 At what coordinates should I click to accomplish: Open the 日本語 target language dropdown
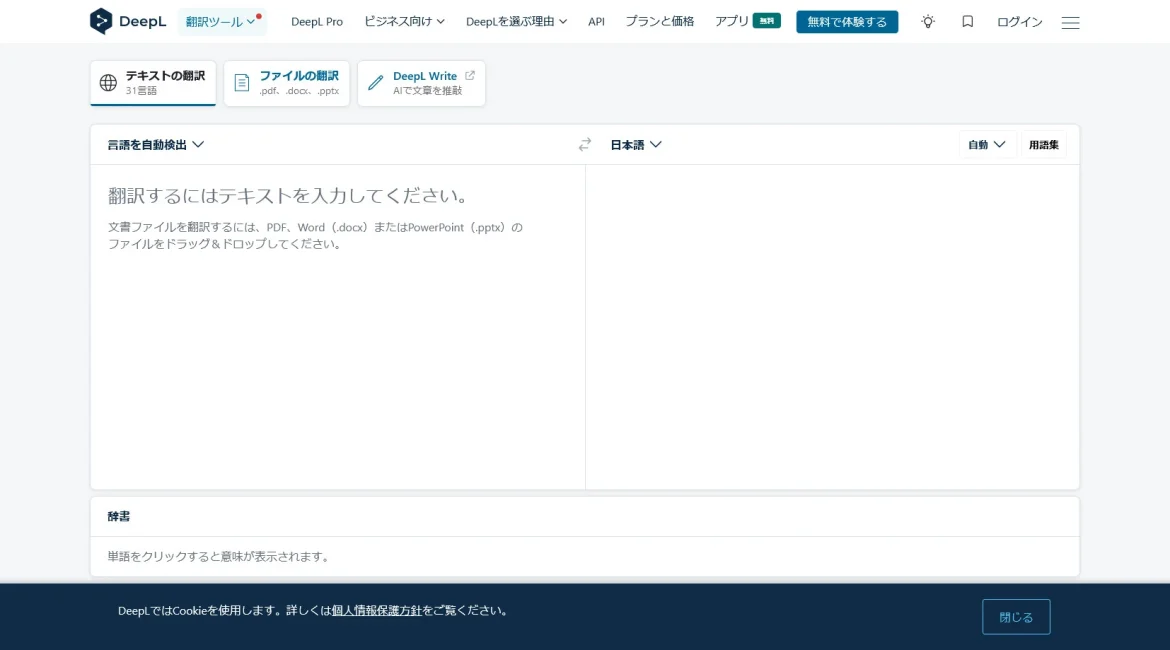click(x=636, y=145)
